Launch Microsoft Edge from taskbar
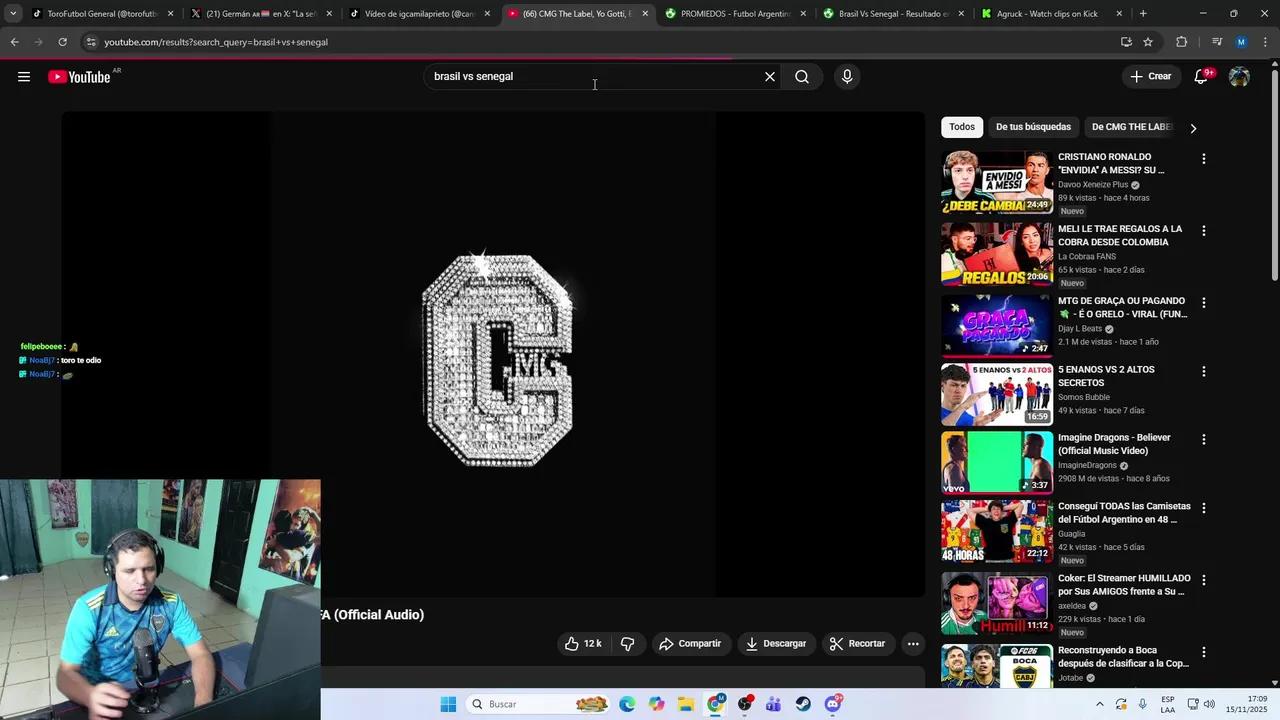This screenshot has width=1280, height=720. [627, 704]
